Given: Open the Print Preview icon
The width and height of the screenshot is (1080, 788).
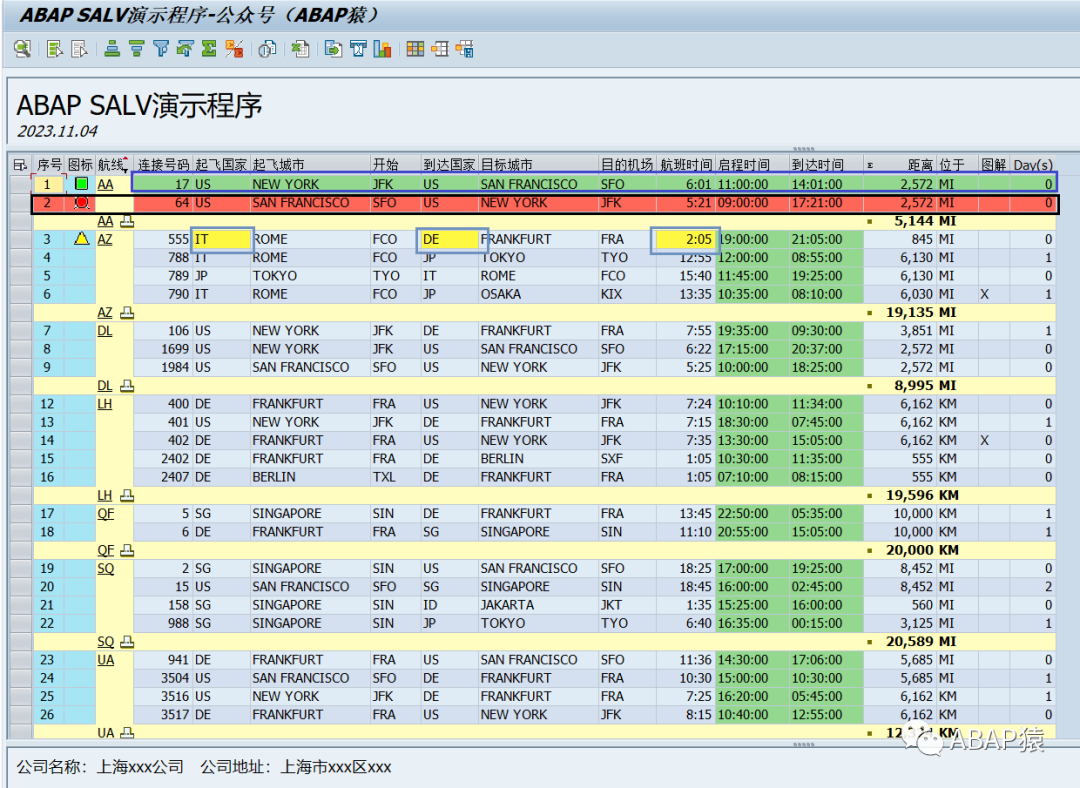Looking at the screenshot, I should point(267,49).
